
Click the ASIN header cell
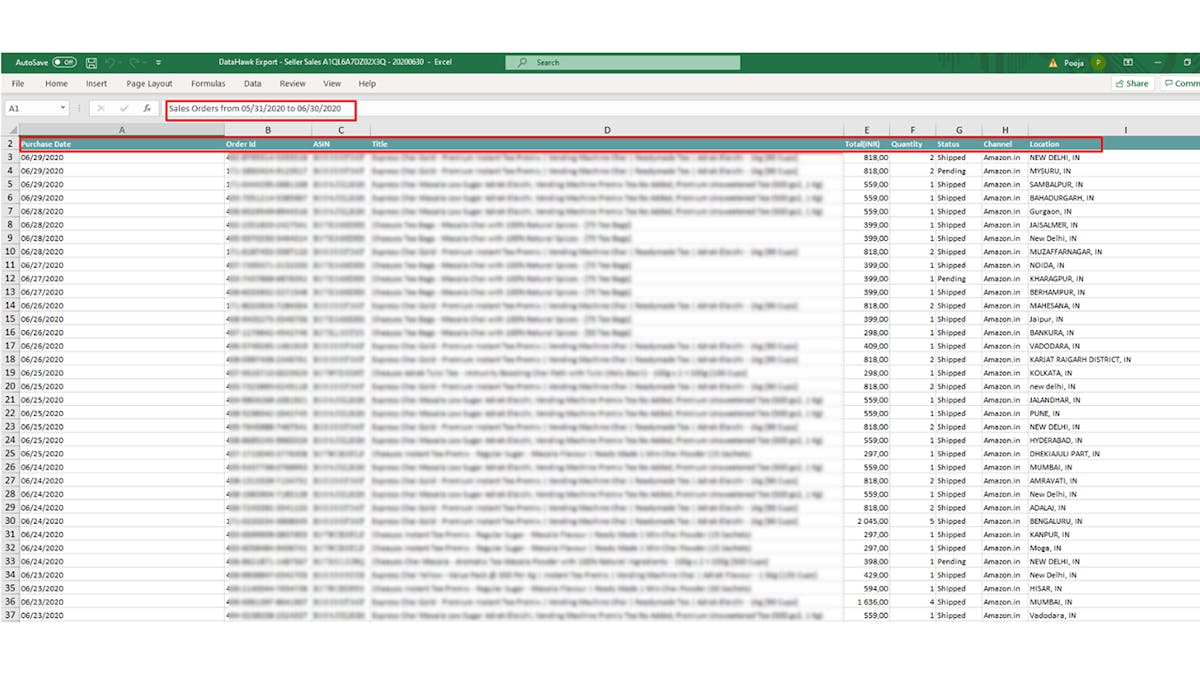[x=341, y=144]
